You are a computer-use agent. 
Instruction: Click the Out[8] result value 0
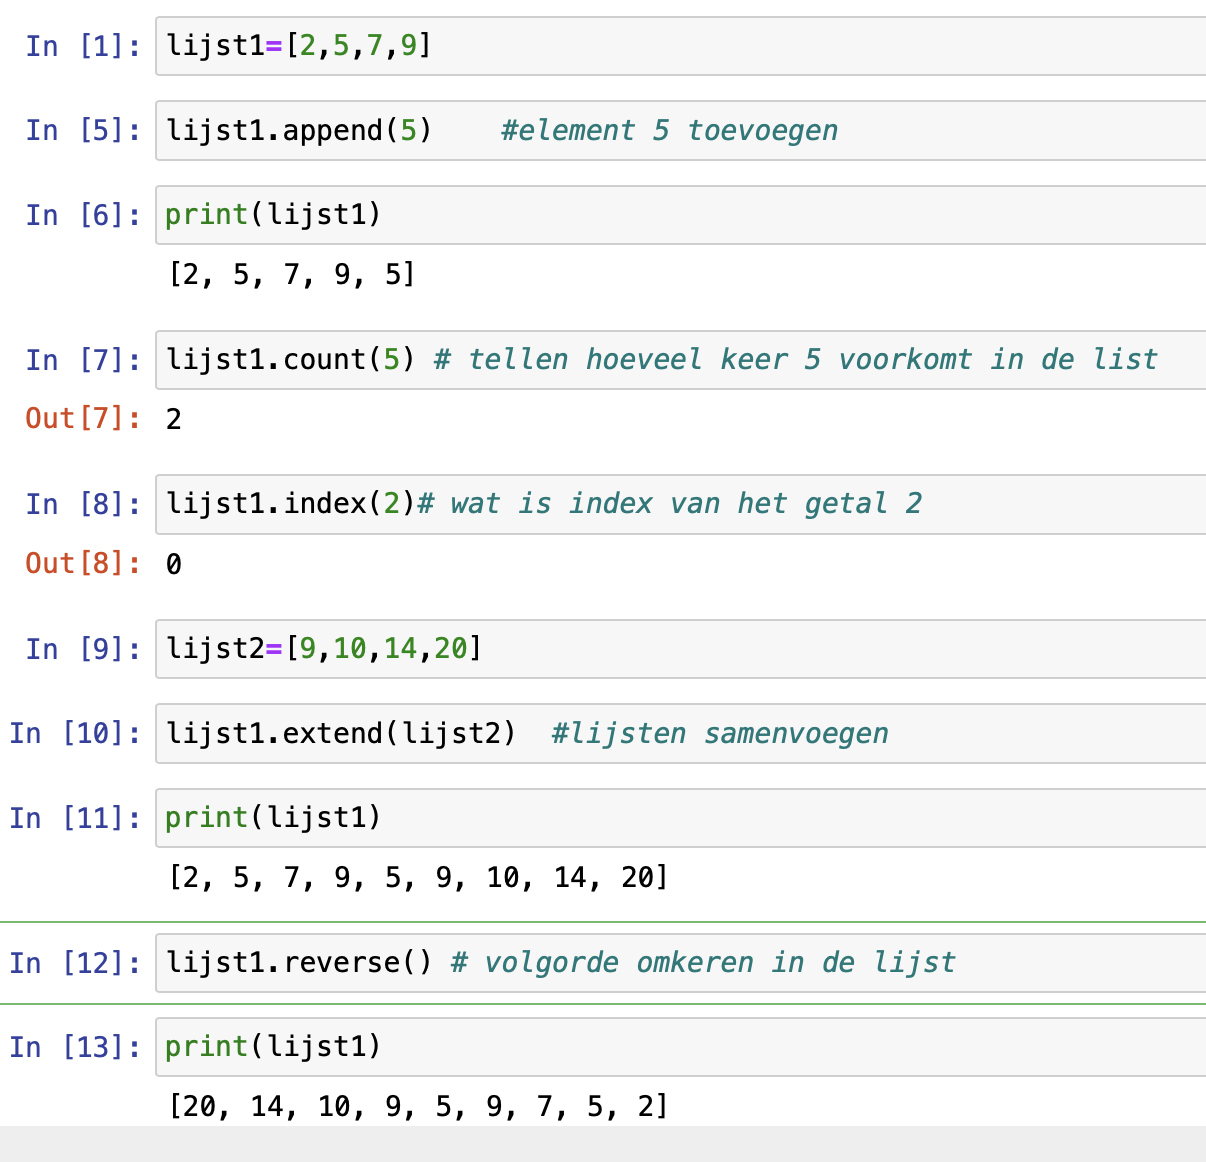tap(174, 564)
